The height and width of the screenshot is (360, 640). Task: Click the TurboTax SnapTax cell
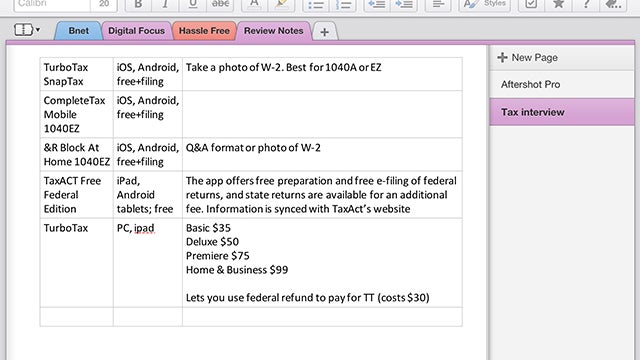coord(77,74)
